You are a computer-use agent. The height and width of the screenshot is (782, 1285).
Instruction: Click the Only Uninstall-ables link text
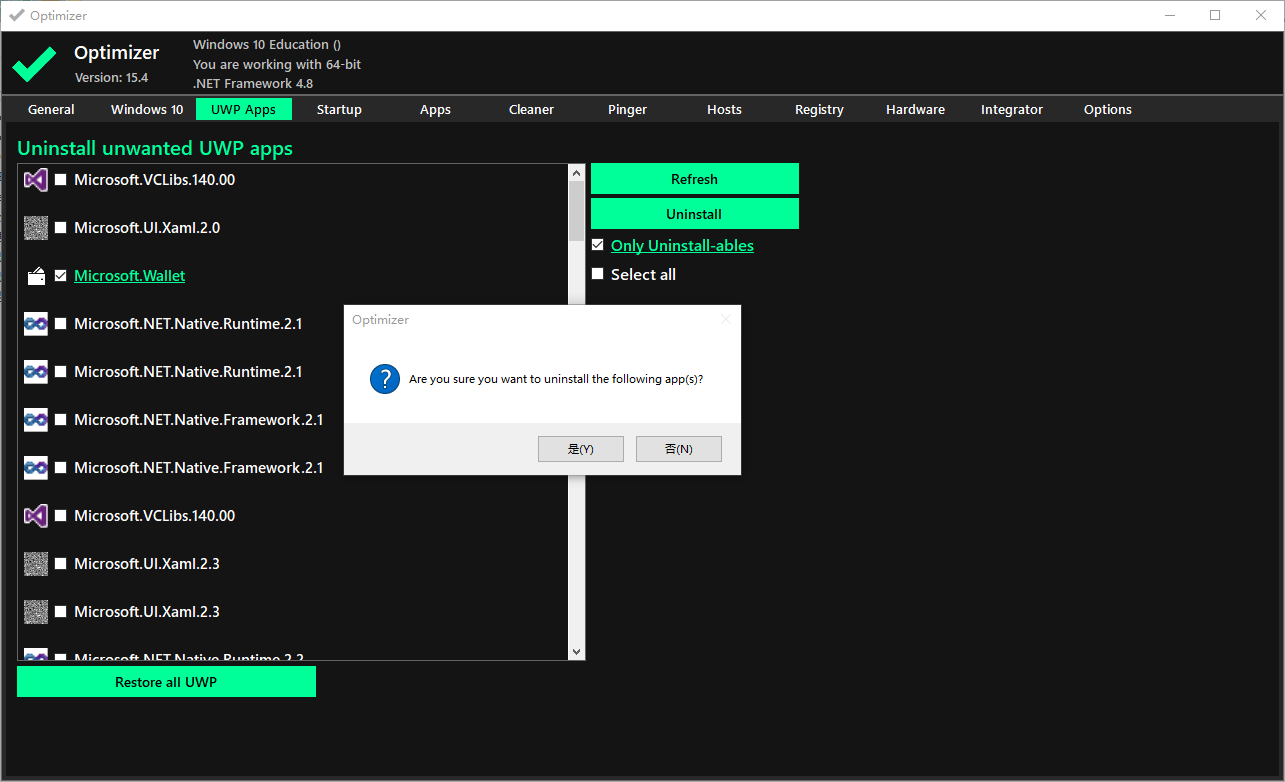682,245
